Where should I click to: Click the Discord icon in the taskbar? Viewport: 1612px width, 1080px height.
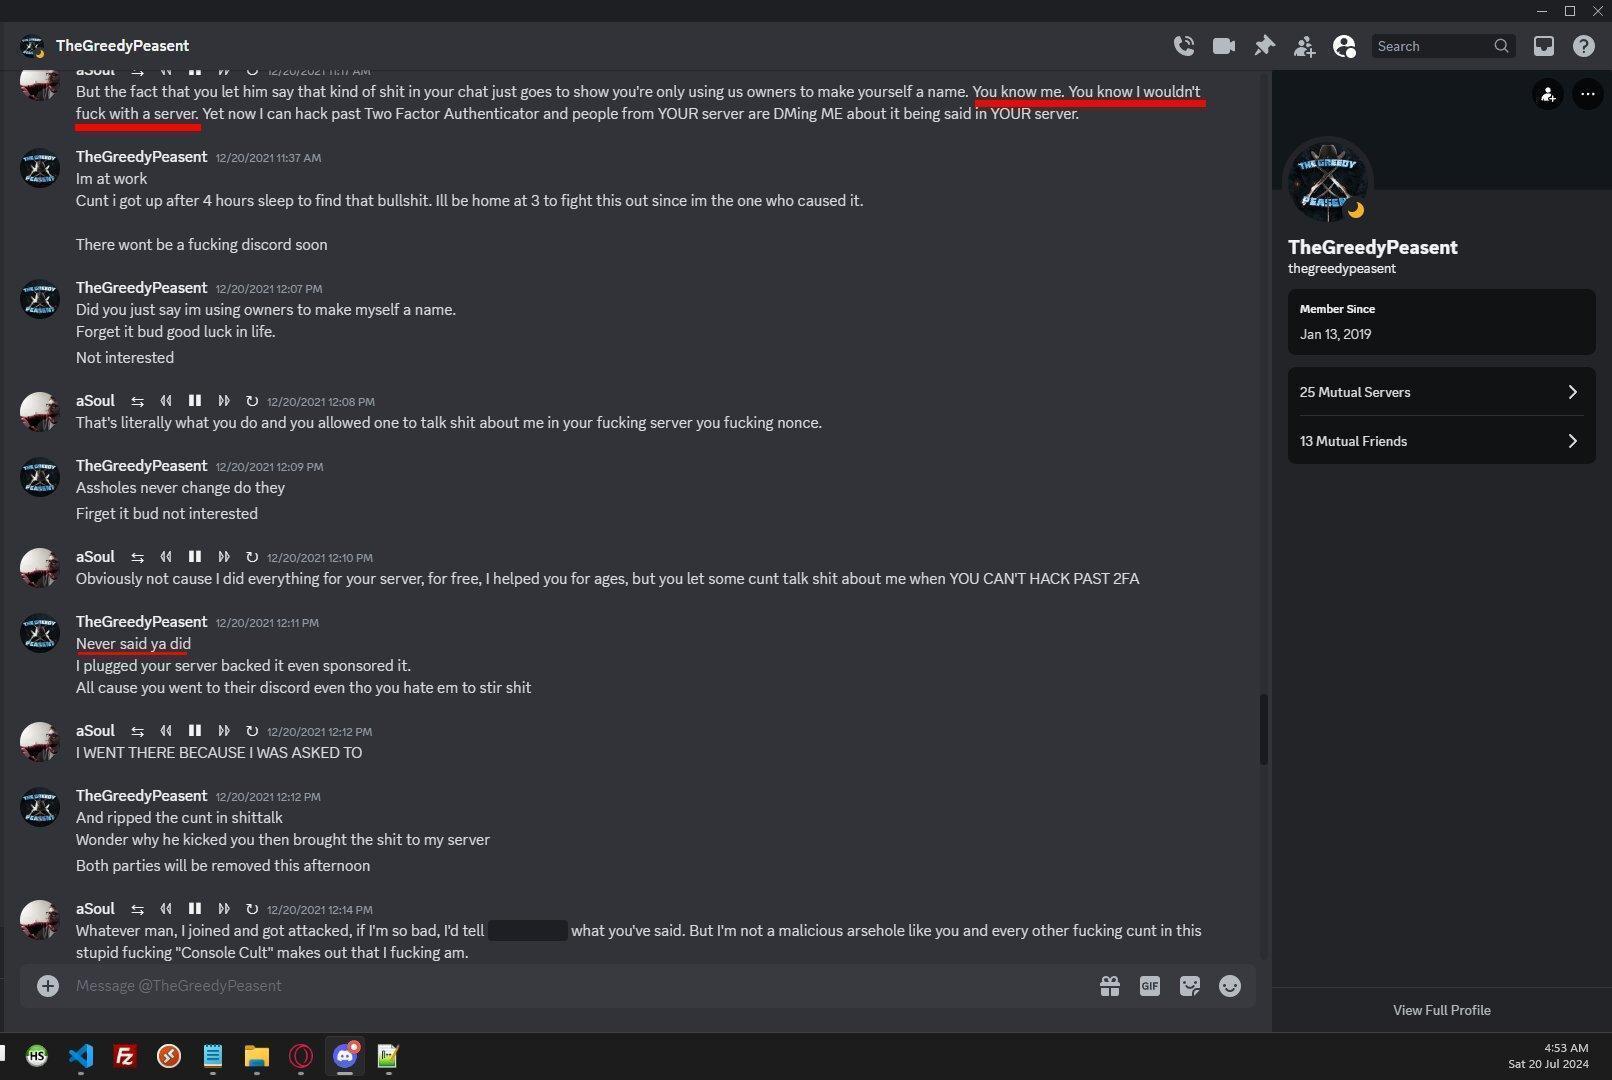click(345, 1056)
